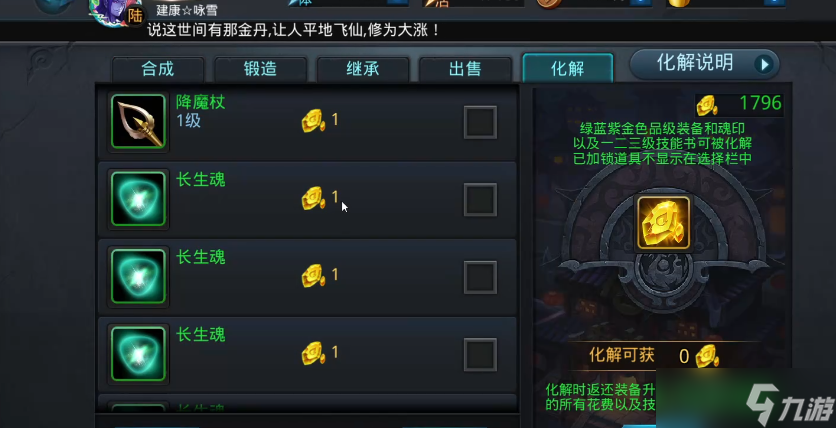Viewport: 836px width, 428px height.
Task: Select the 化解 tab
Action: [568, 68]
